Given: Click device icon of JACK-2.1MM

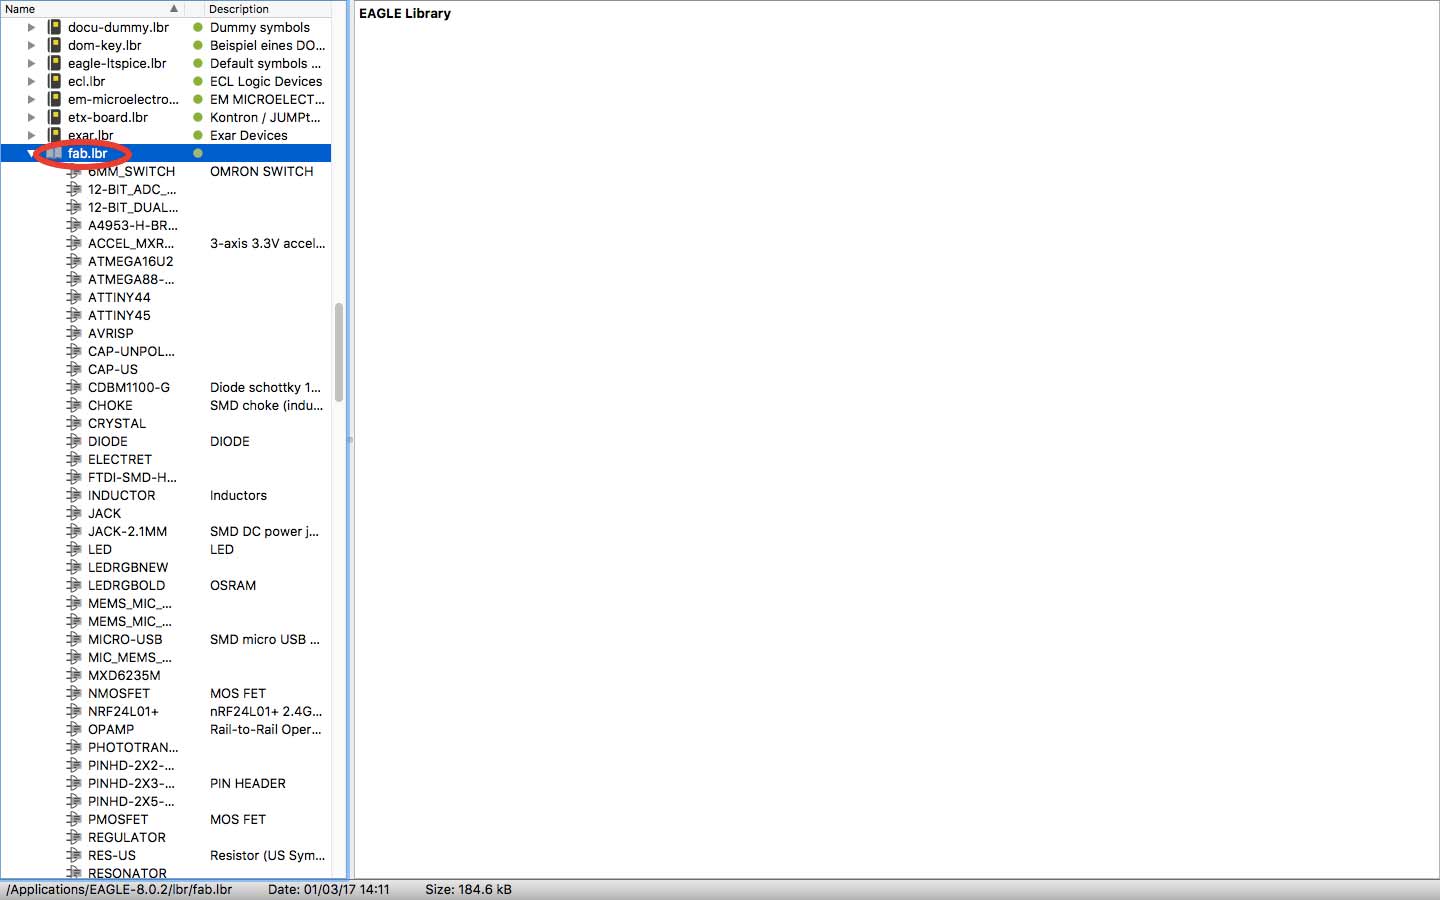Looking at the screenshot, I should pyautogui.click(x=74, y=531).
